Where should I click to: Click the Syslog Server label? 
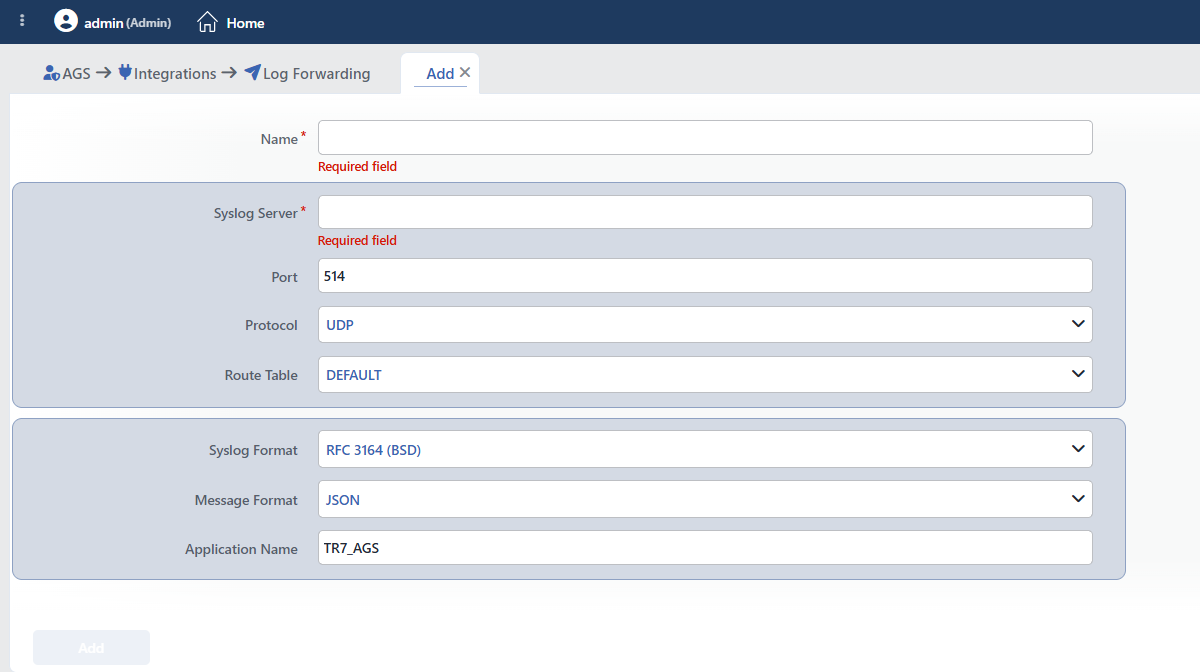tap(256, 213)
